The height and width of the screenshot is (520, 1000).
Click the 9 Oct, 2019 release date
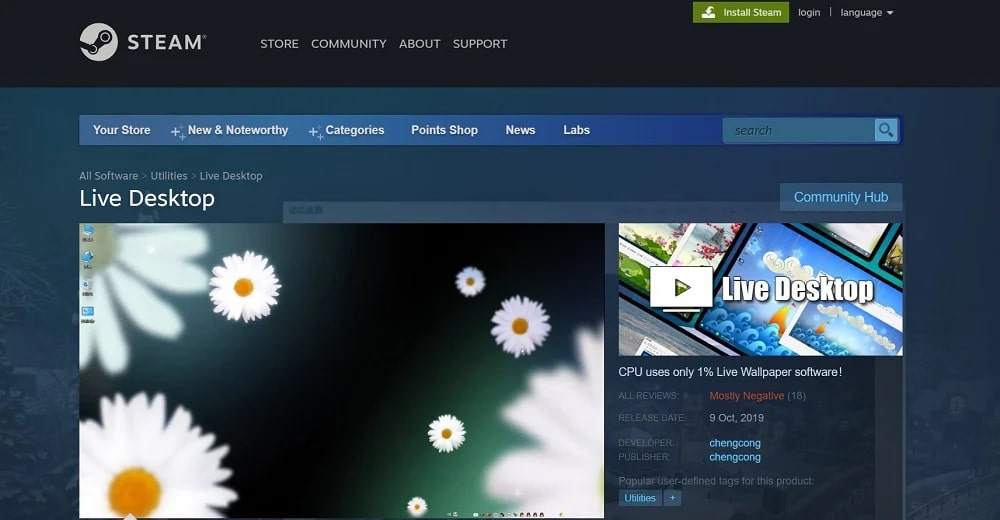click(x=737, y=418)
